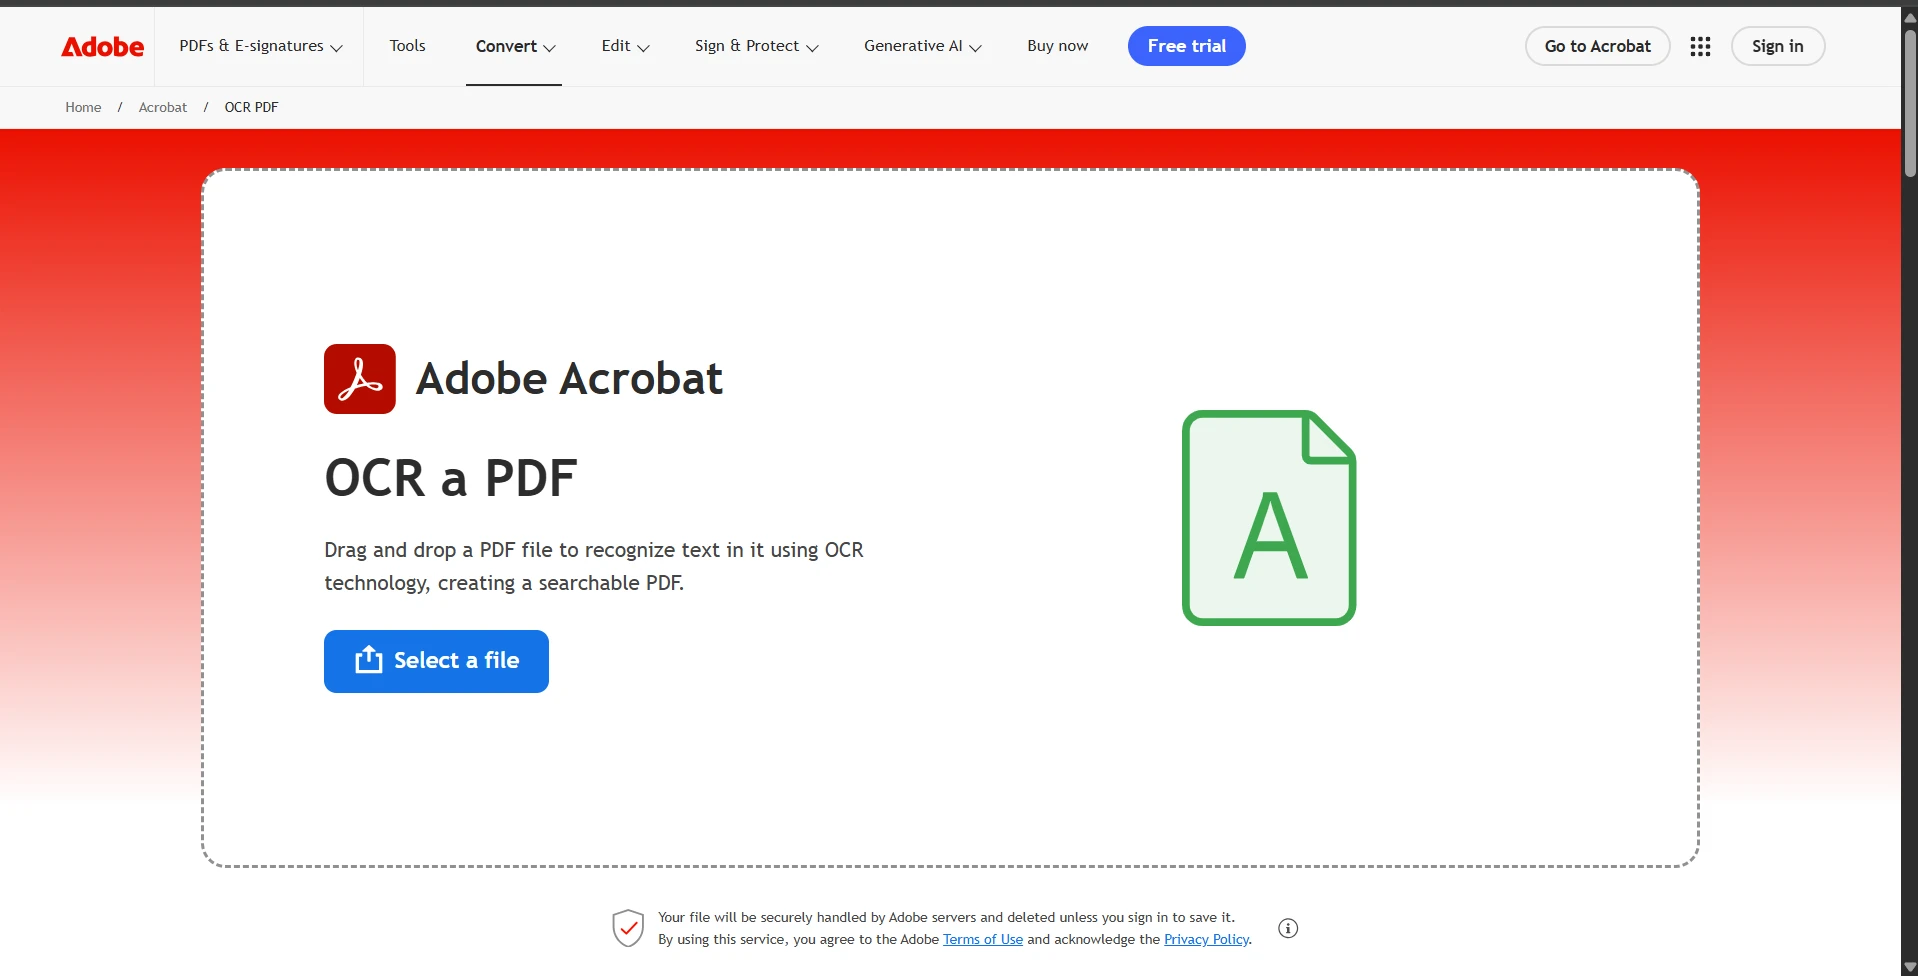
Task: Open the apps grid icon
Action: pos(1700,46)
